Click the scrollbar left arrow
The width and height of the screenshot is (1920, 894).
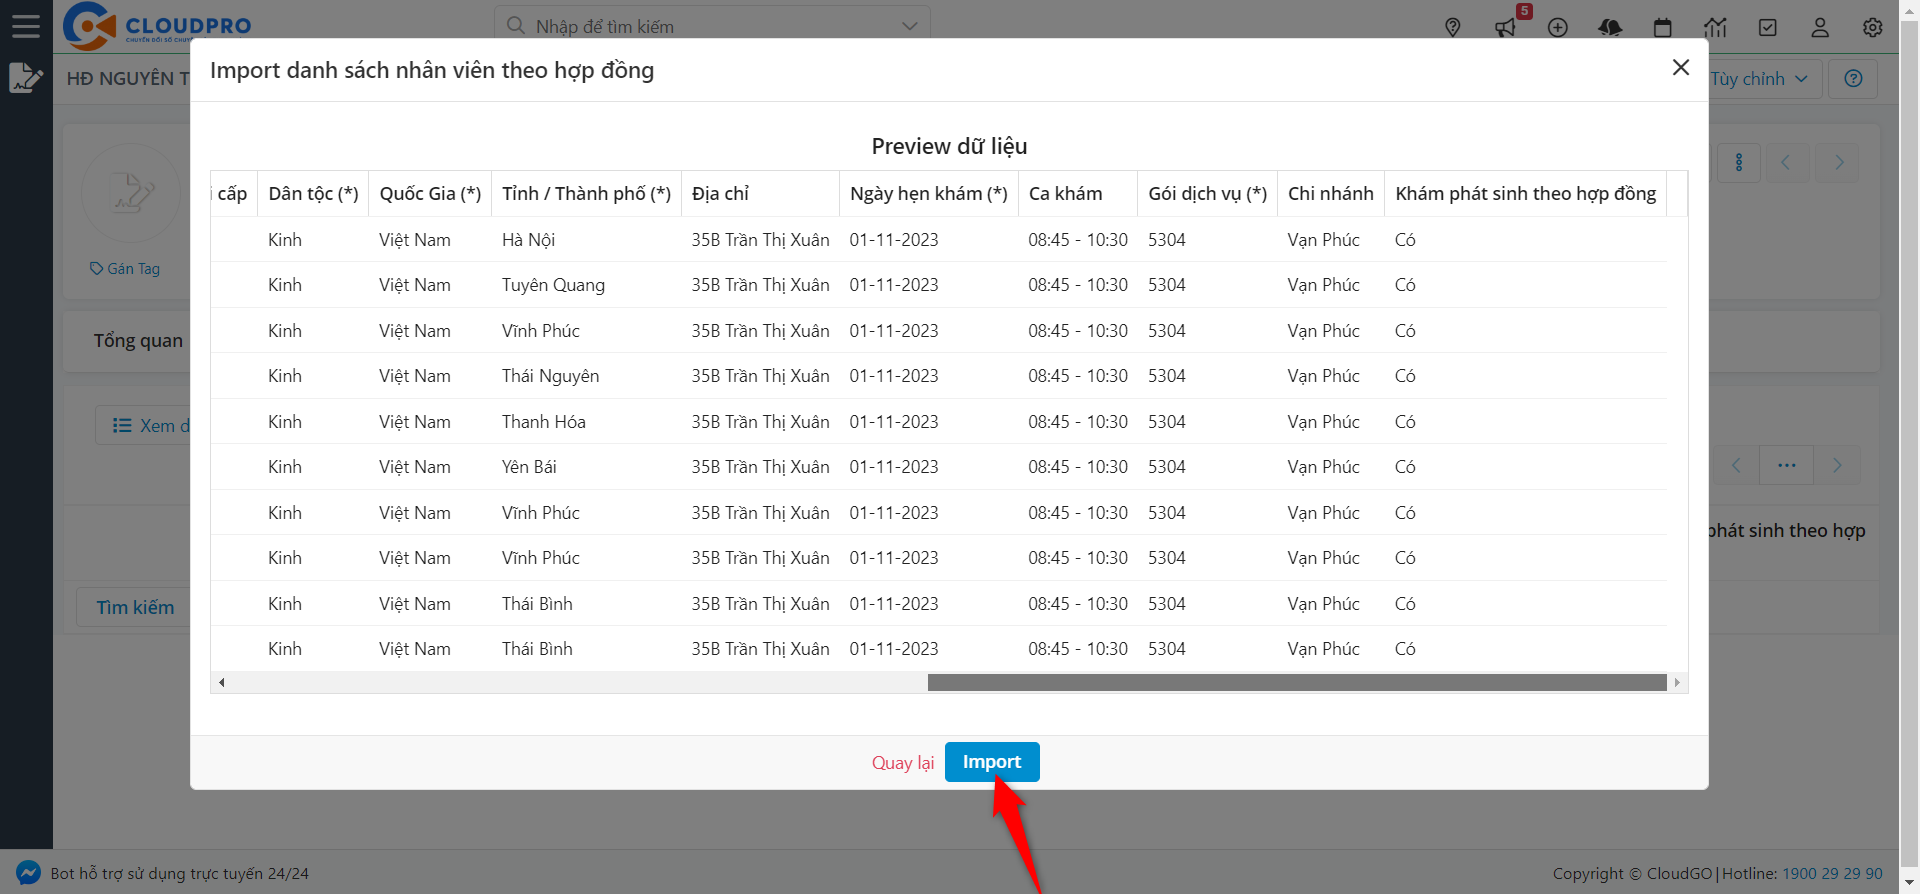tap(221, 683)
